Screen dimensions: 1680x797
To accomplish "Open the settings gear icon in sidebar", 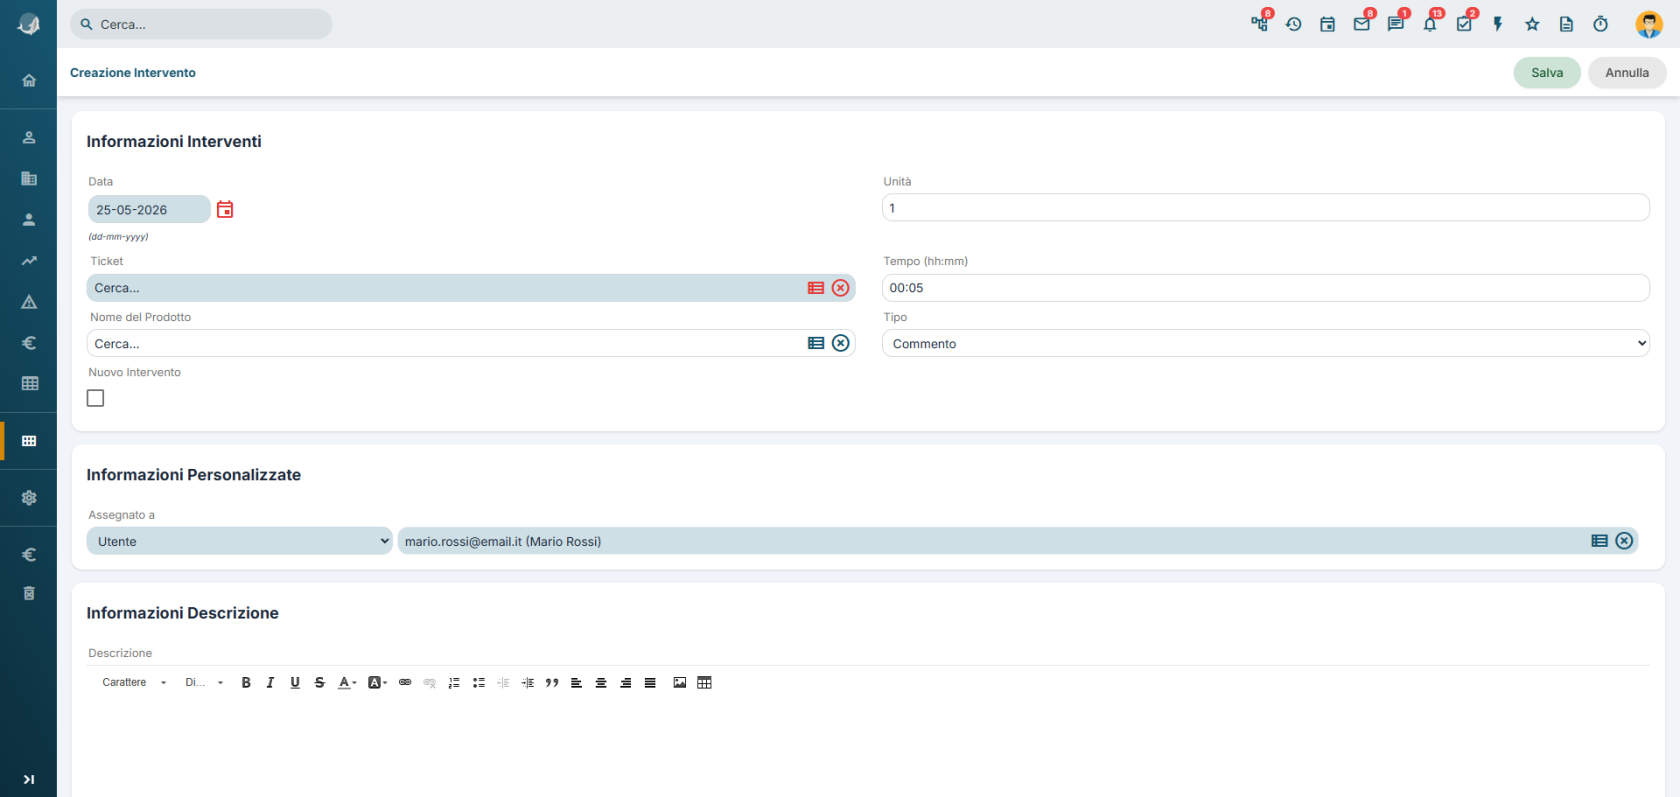I will click(29, 497).
